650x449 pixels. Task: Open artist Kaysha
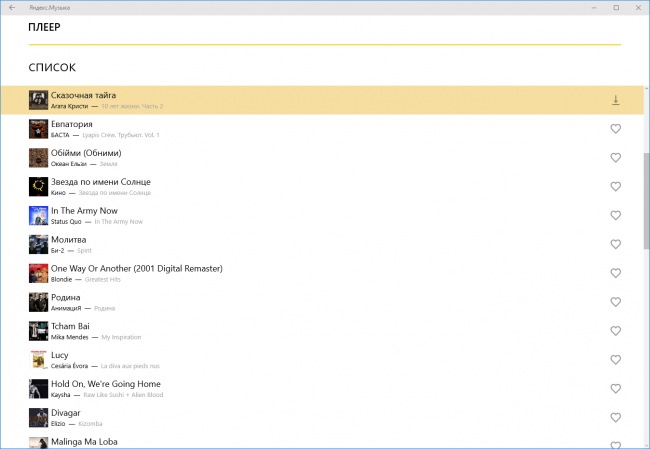(61, 395)
